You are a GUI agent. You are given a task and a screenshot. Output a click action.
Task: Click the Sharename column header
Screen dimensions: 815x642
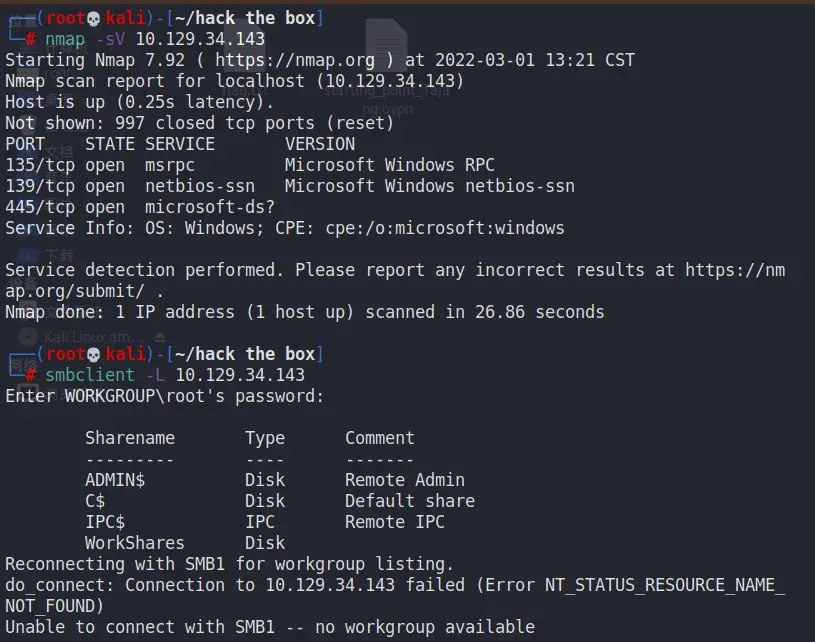click(130, 438)
